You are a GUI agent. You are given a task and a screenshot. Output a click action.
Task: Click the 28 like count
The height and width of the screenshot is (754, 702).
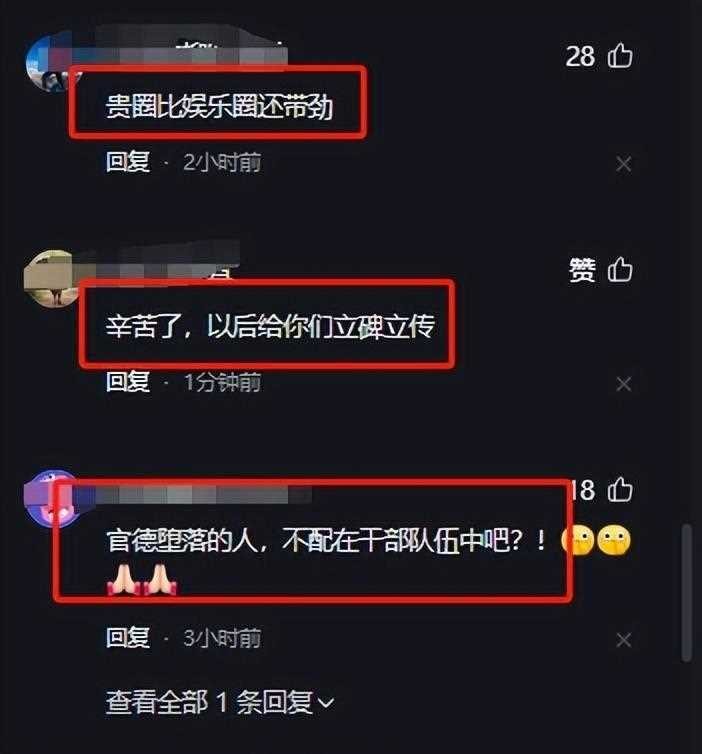(580, 56)
